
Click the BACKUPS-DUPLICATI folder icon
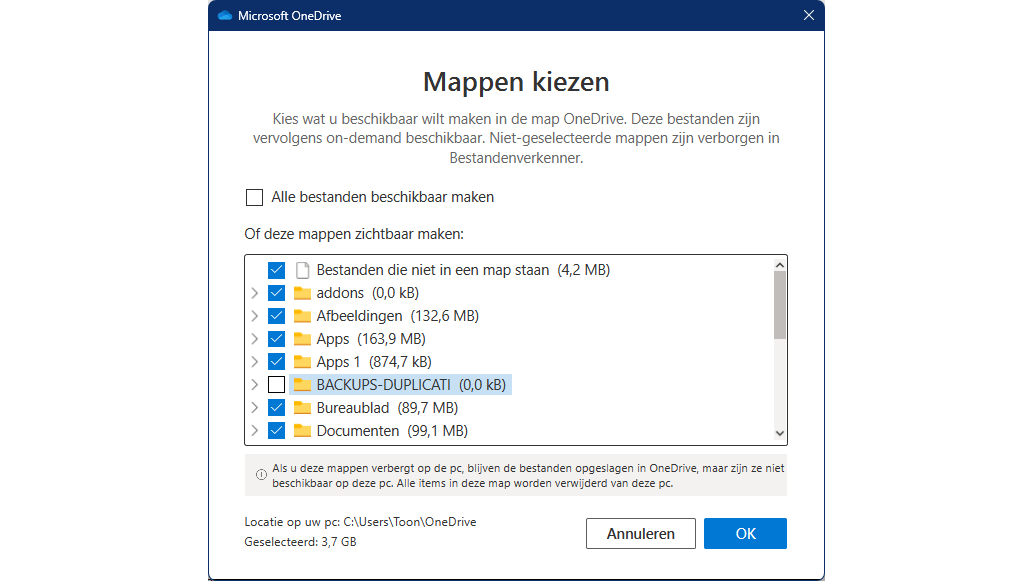point(302,385)
